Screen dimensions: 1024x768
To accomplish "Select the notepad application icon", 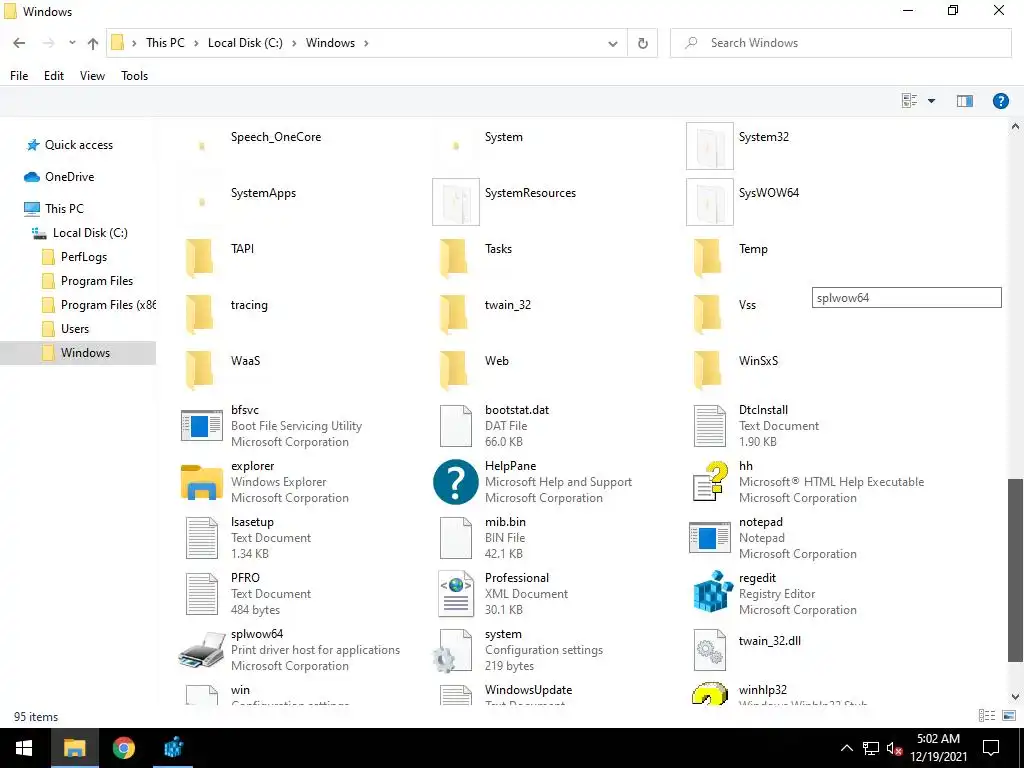I will pyautogui.click(x=709, y=537).
